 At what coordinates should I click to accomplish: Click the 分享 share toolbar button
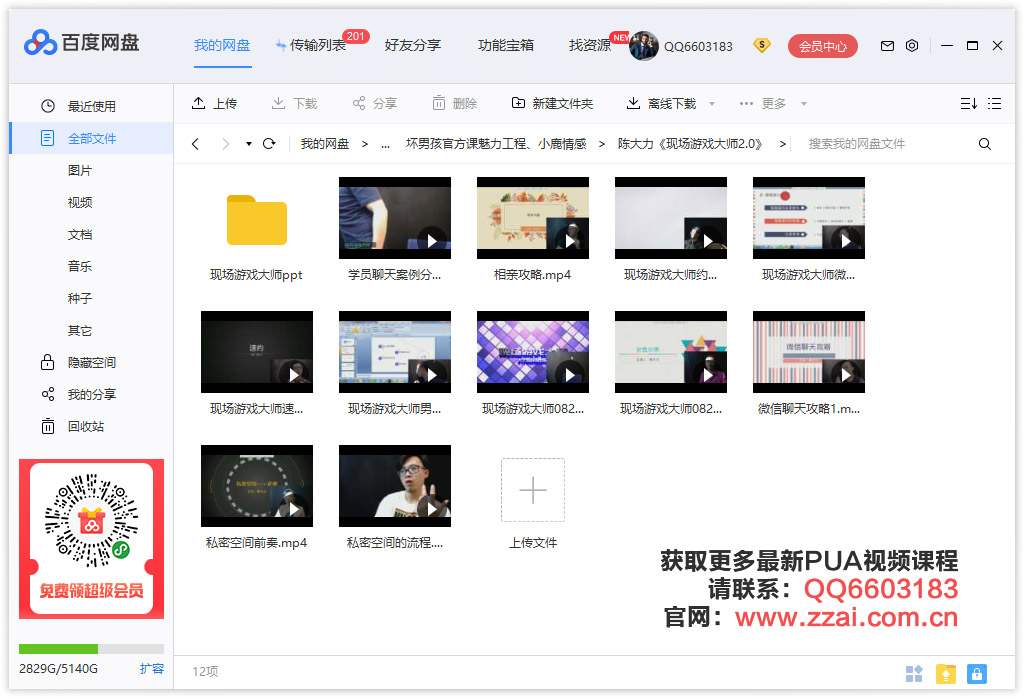375,103
